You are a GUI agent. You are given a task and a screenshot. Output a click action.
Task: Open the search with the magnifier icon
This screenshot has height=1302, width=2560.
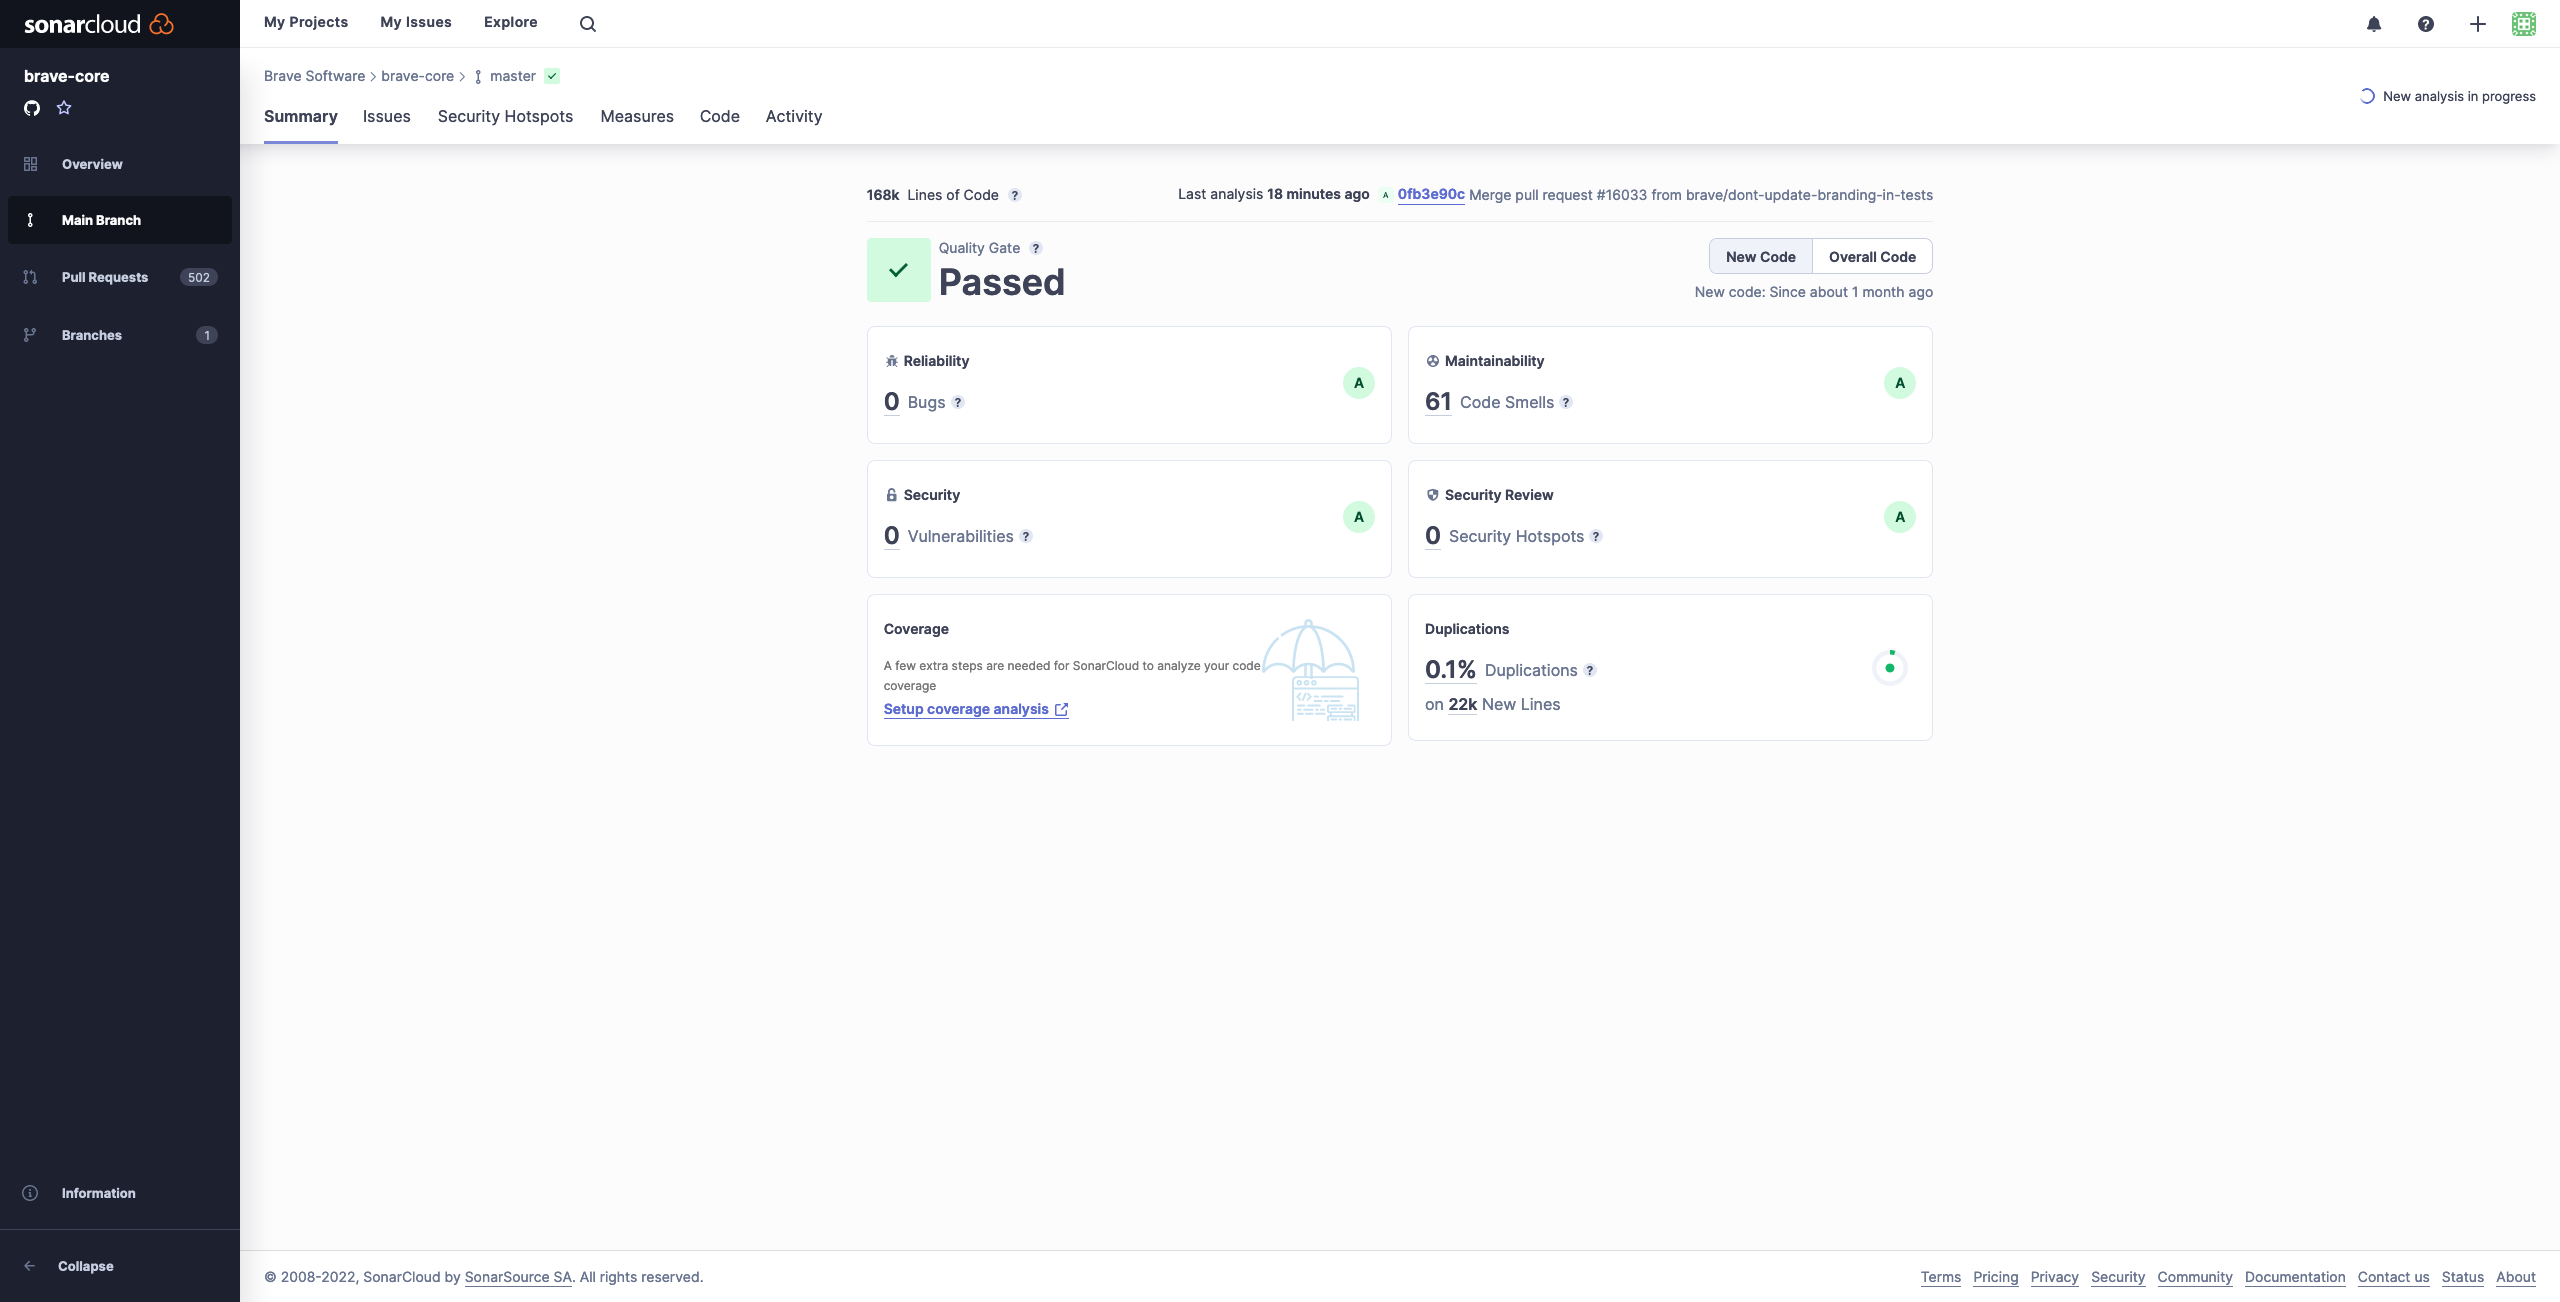pos(587,22)
